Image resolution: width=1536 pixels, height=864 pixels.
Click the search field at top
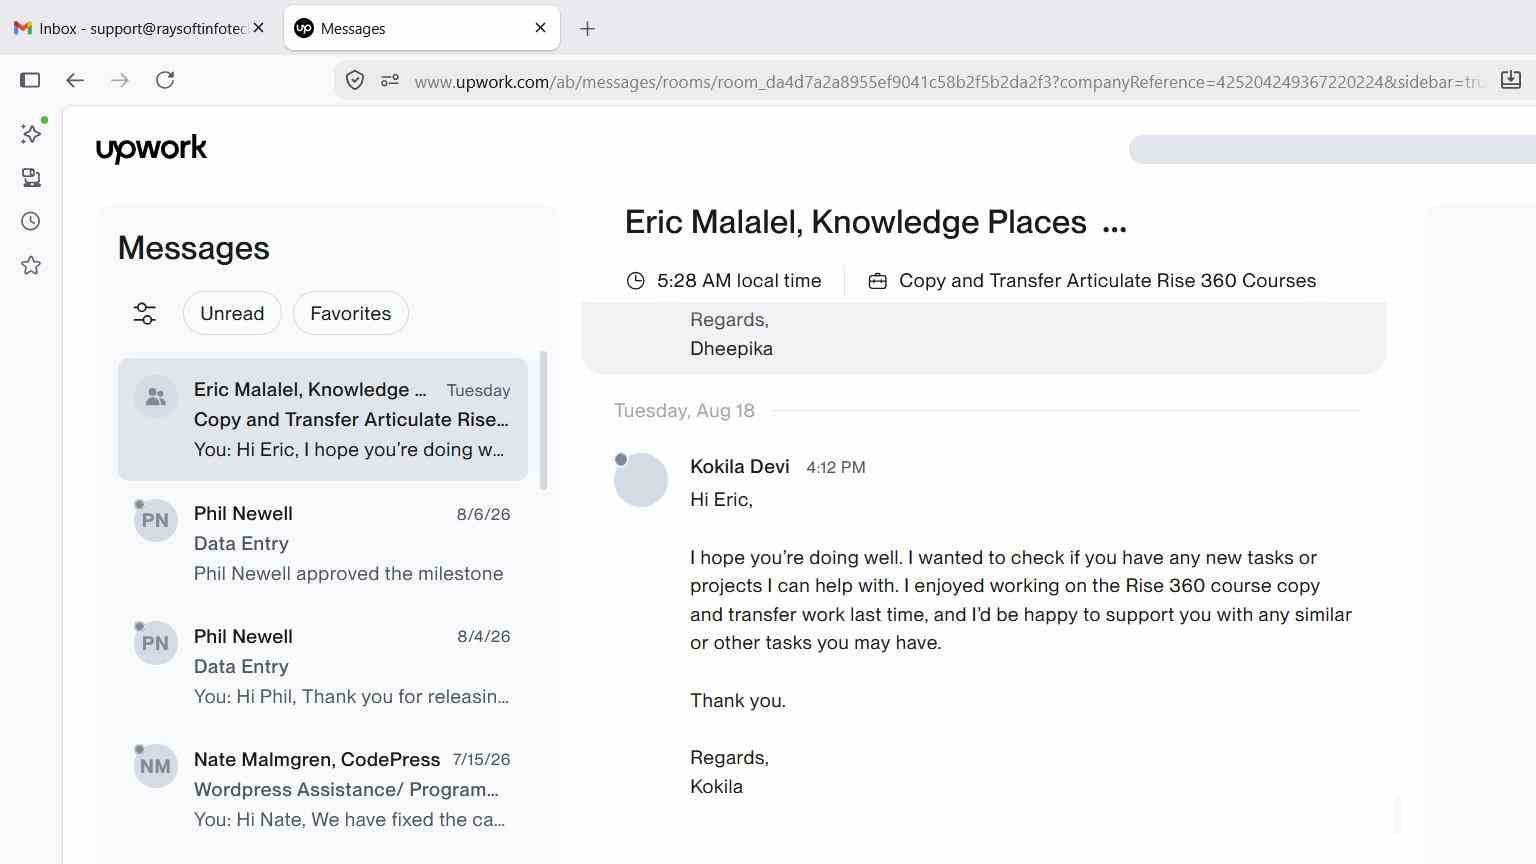(1332, 149)
